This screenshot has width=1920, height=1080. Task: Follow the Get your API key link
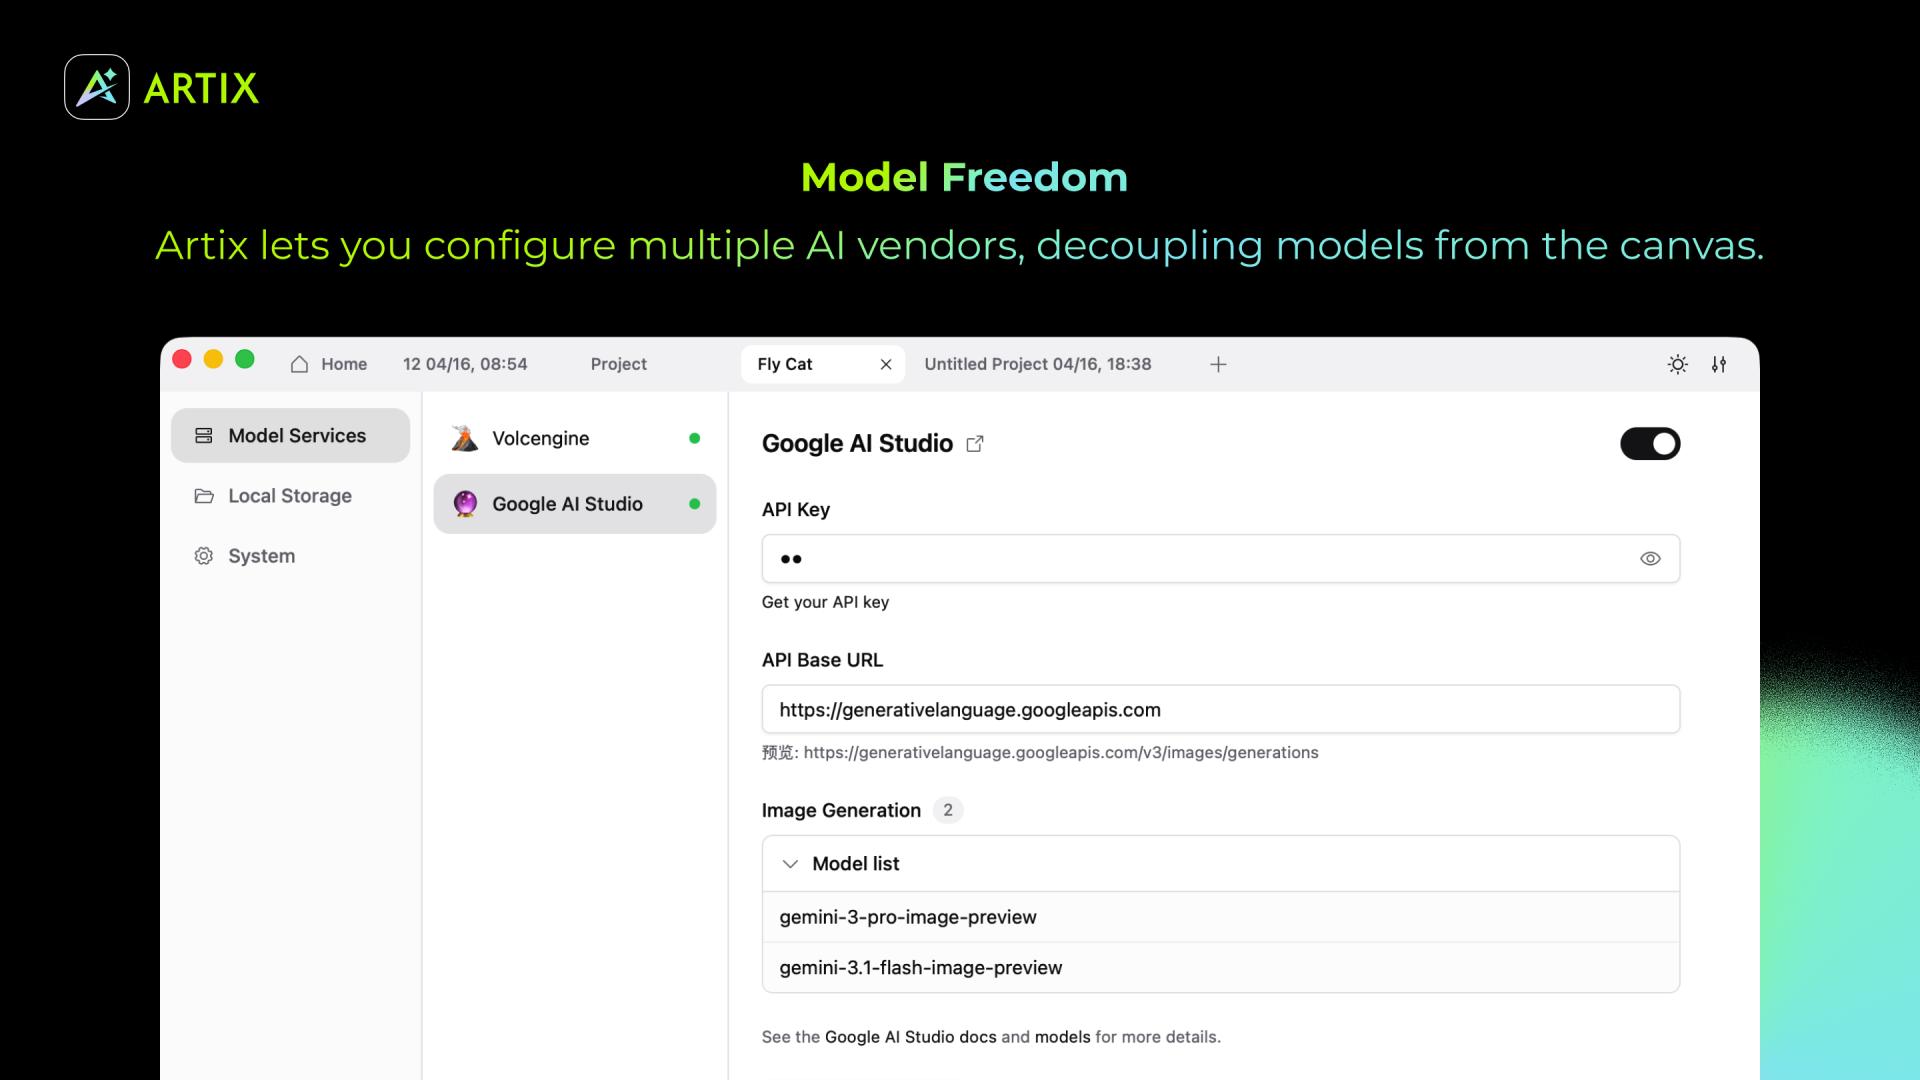click(x=825, y=602)
